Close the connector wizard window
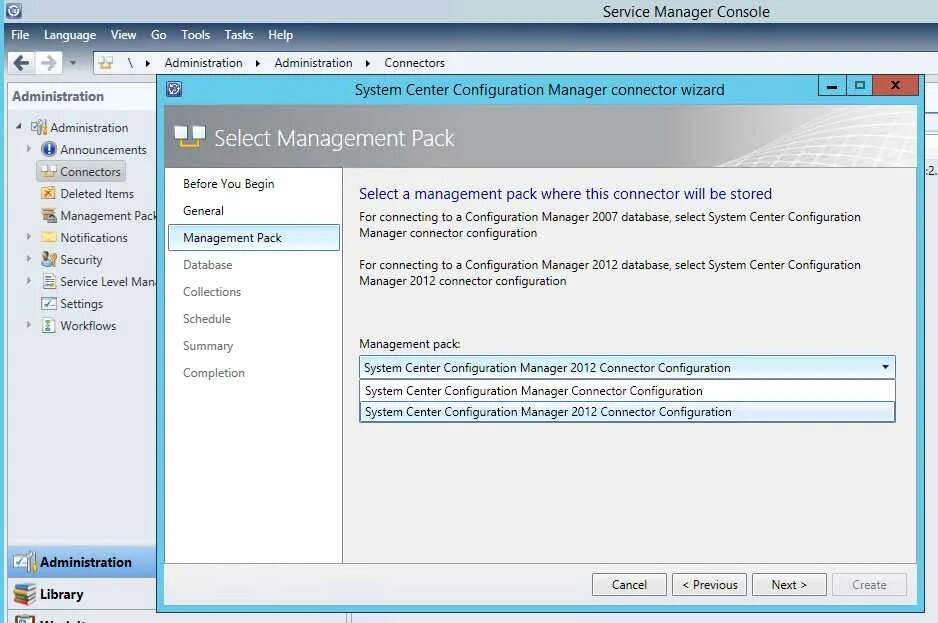938x623 pixels. pos(895,86)
